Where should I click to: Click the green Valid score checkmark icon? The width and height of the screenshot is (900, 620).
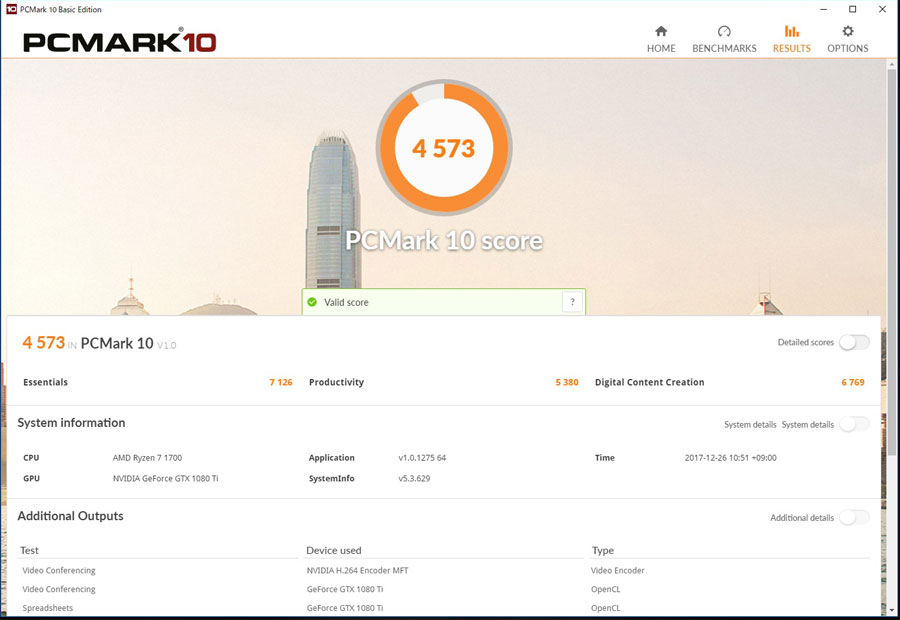tap(312, 302)
